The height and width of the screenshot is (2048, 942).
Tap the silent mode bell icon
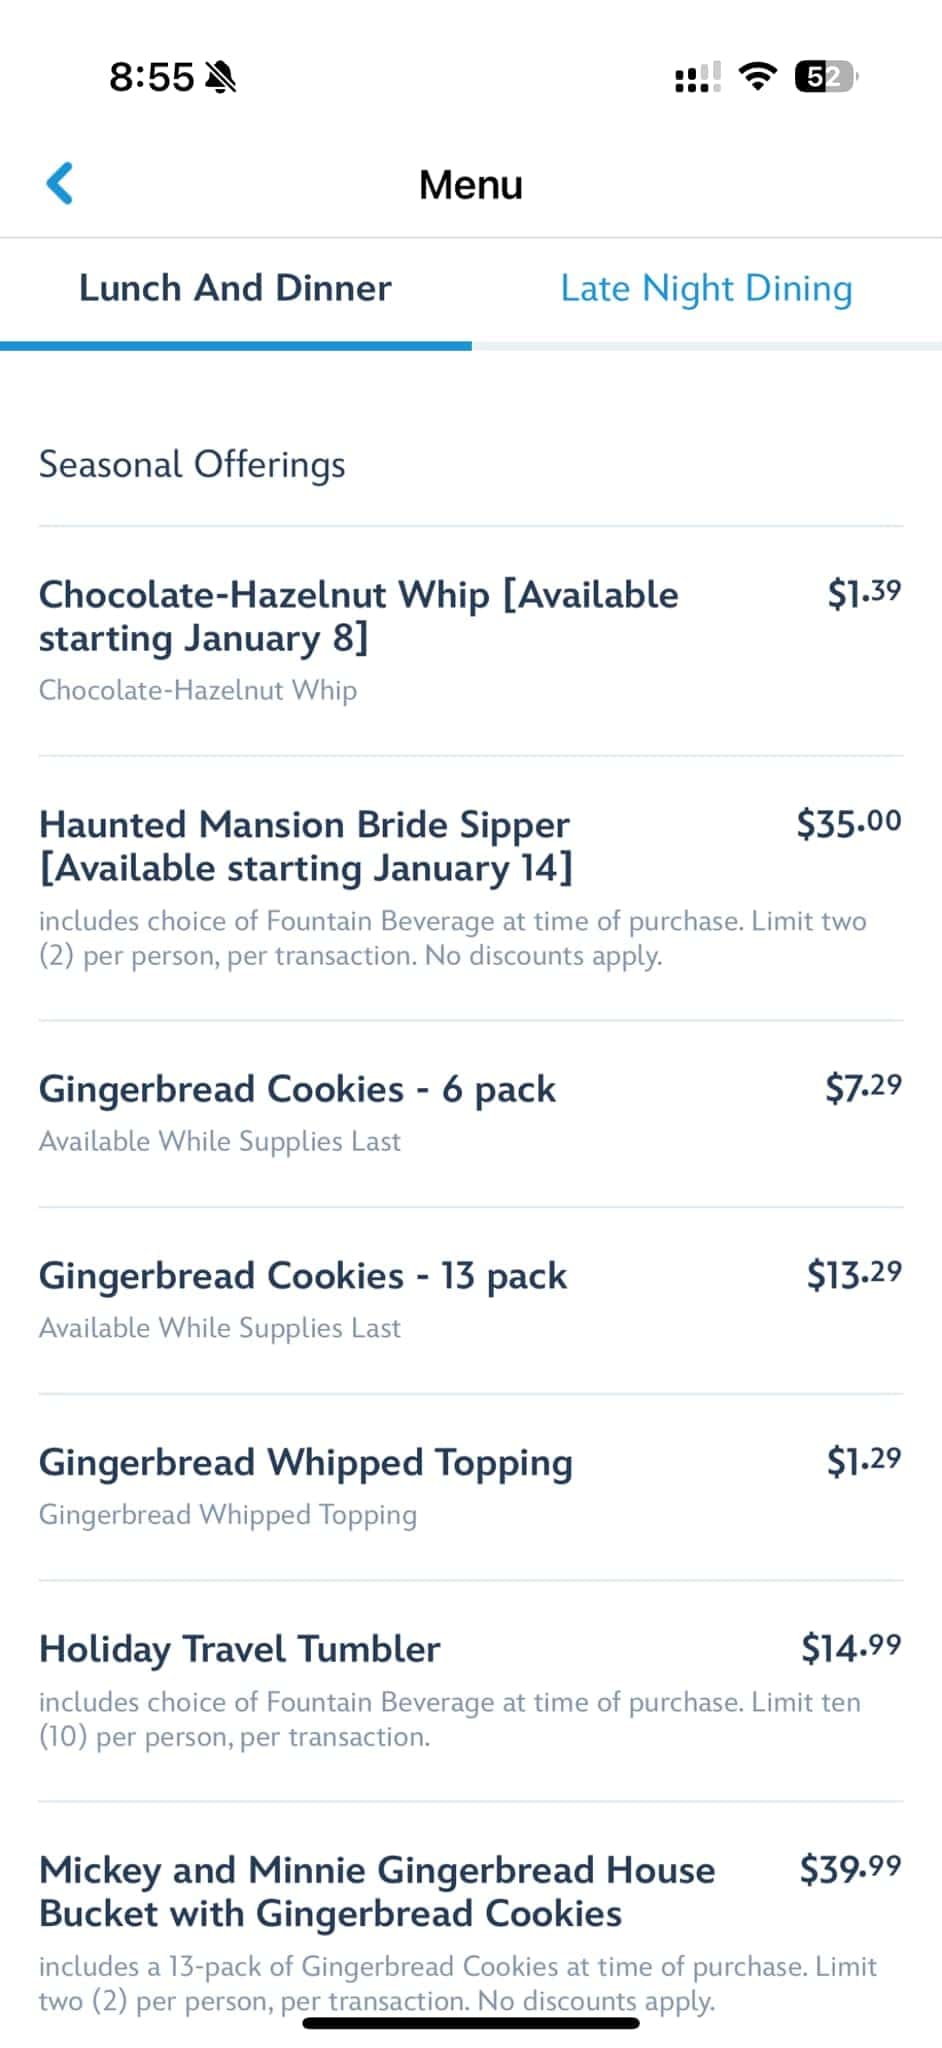click(220, 77)
